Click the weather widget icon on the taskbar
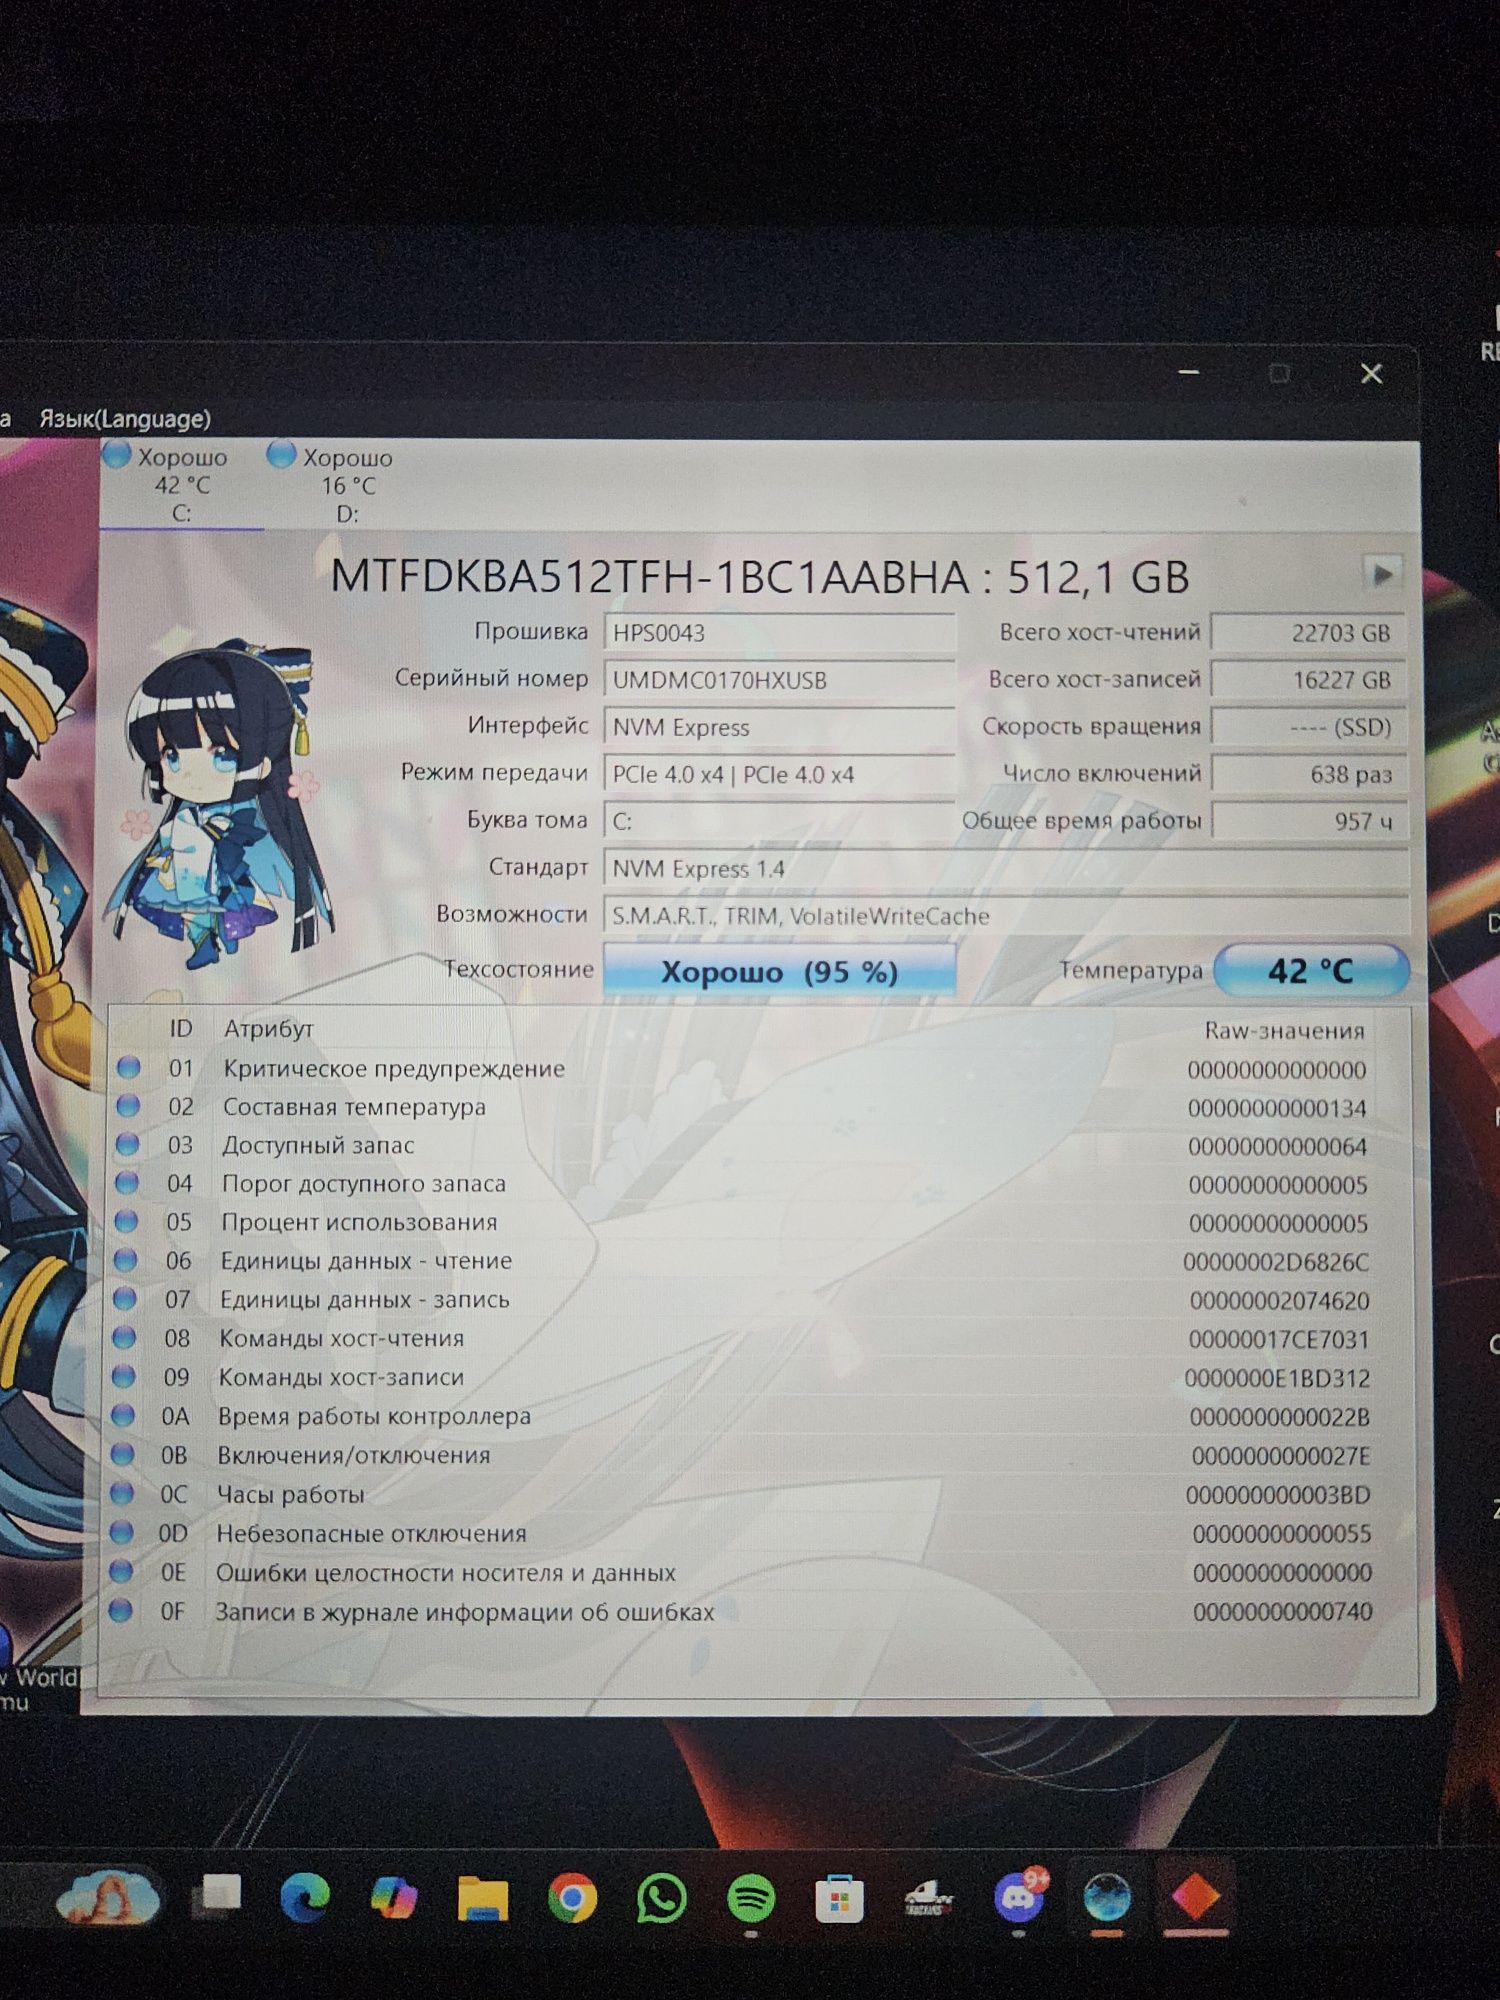 point(107,1897)
